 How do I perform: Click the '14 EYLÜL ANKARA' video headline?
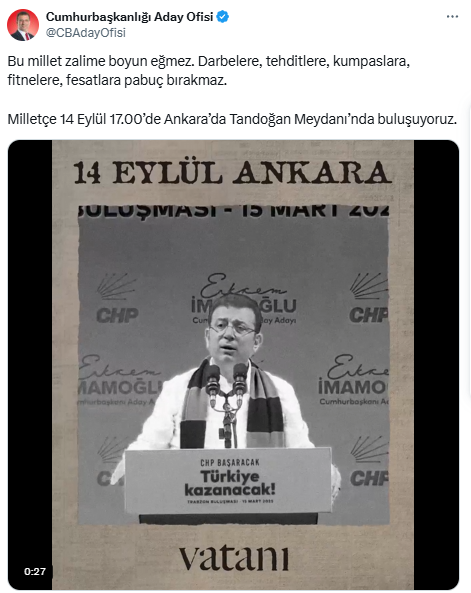[232, 172]
